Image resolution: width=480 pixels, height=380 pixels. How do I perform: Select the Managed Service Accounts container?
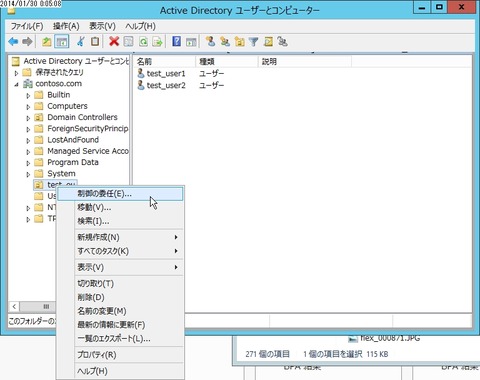pyautogui.click(x=88, y=151)
